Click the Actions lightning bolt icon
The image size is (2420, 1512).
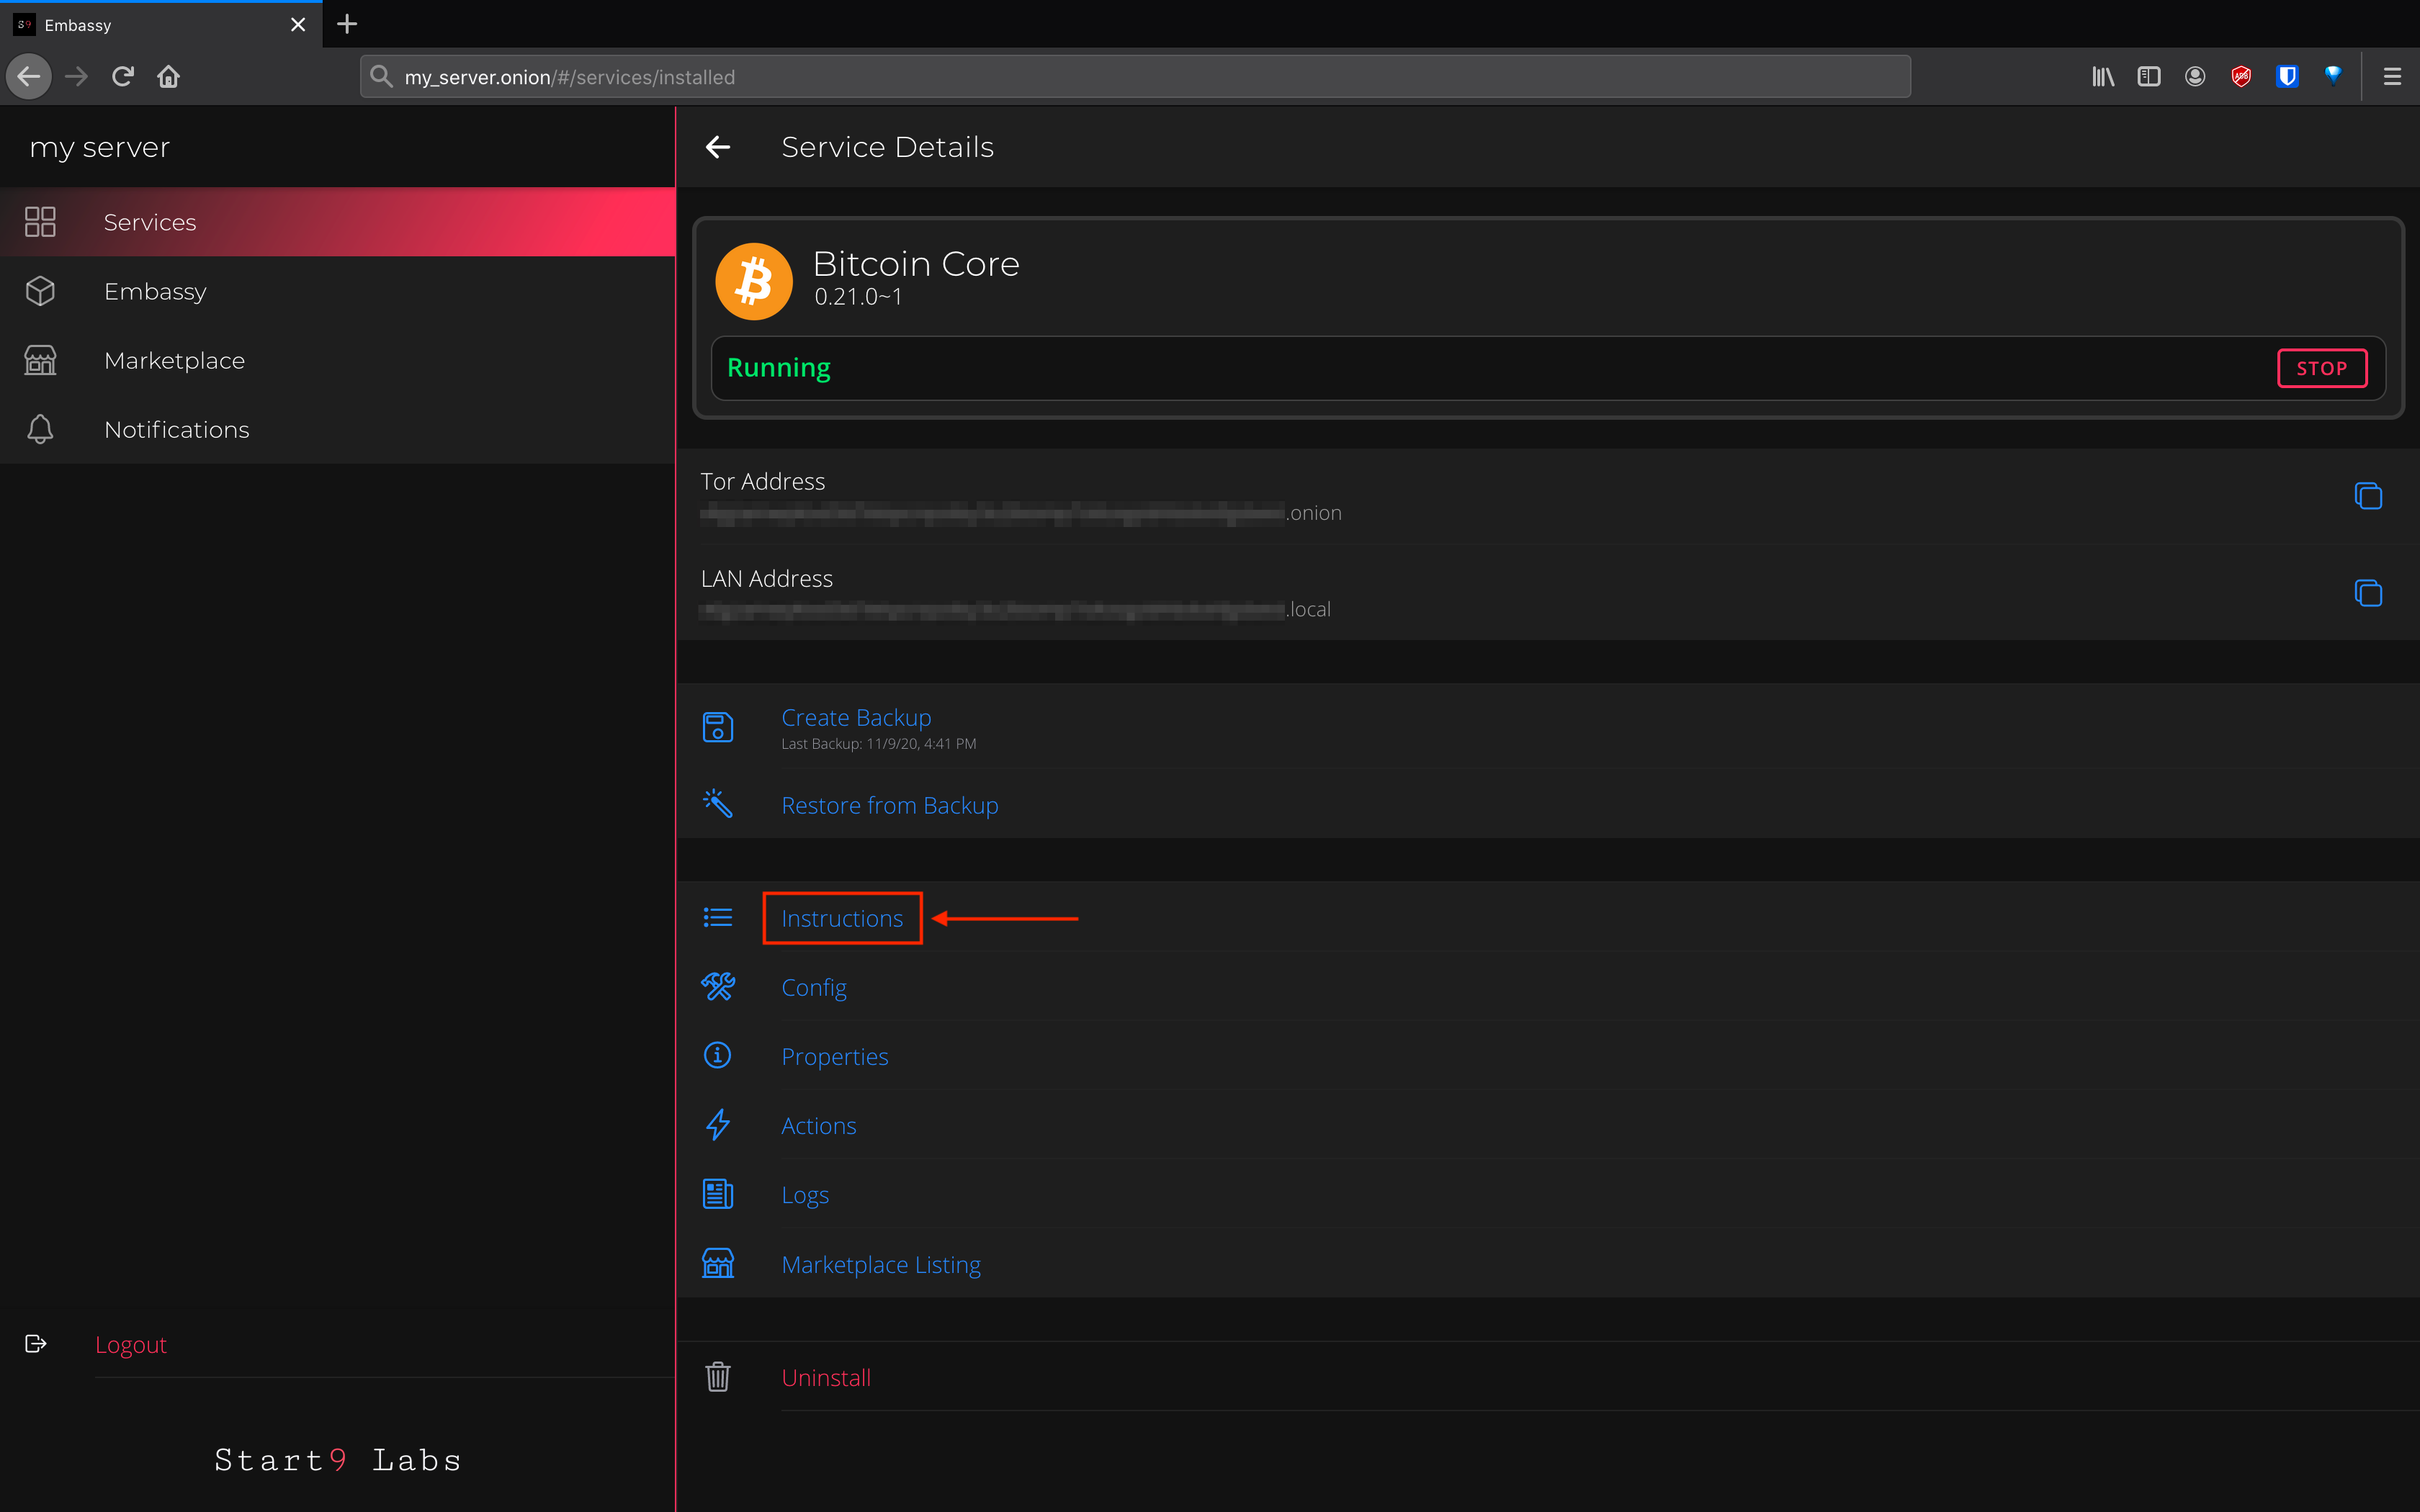tap(717, 1125)
